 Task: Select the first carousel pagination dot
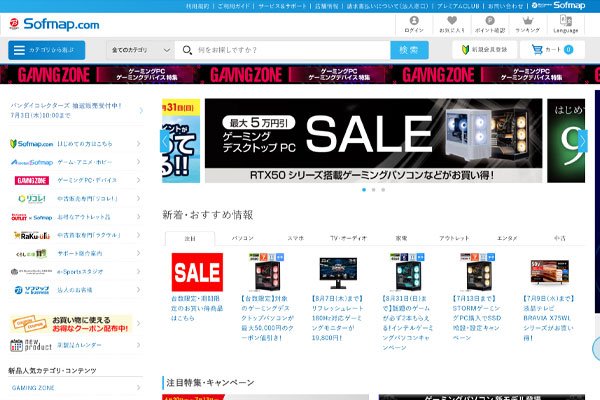364,190
